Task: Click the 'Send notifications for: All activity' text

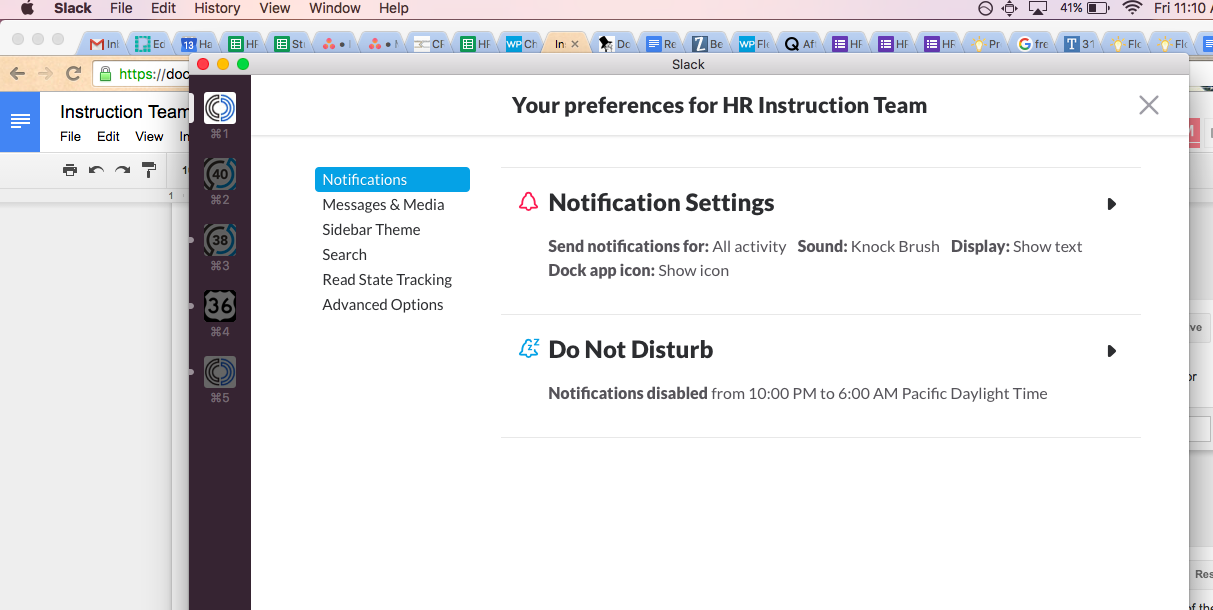Action: (667, 246)
